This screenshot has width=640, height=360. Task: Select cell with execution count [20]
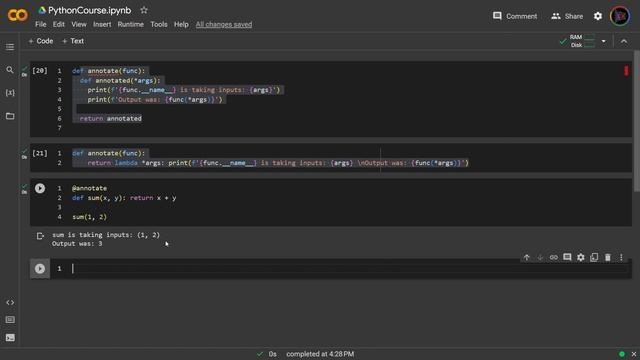click(x=40, y=71)
